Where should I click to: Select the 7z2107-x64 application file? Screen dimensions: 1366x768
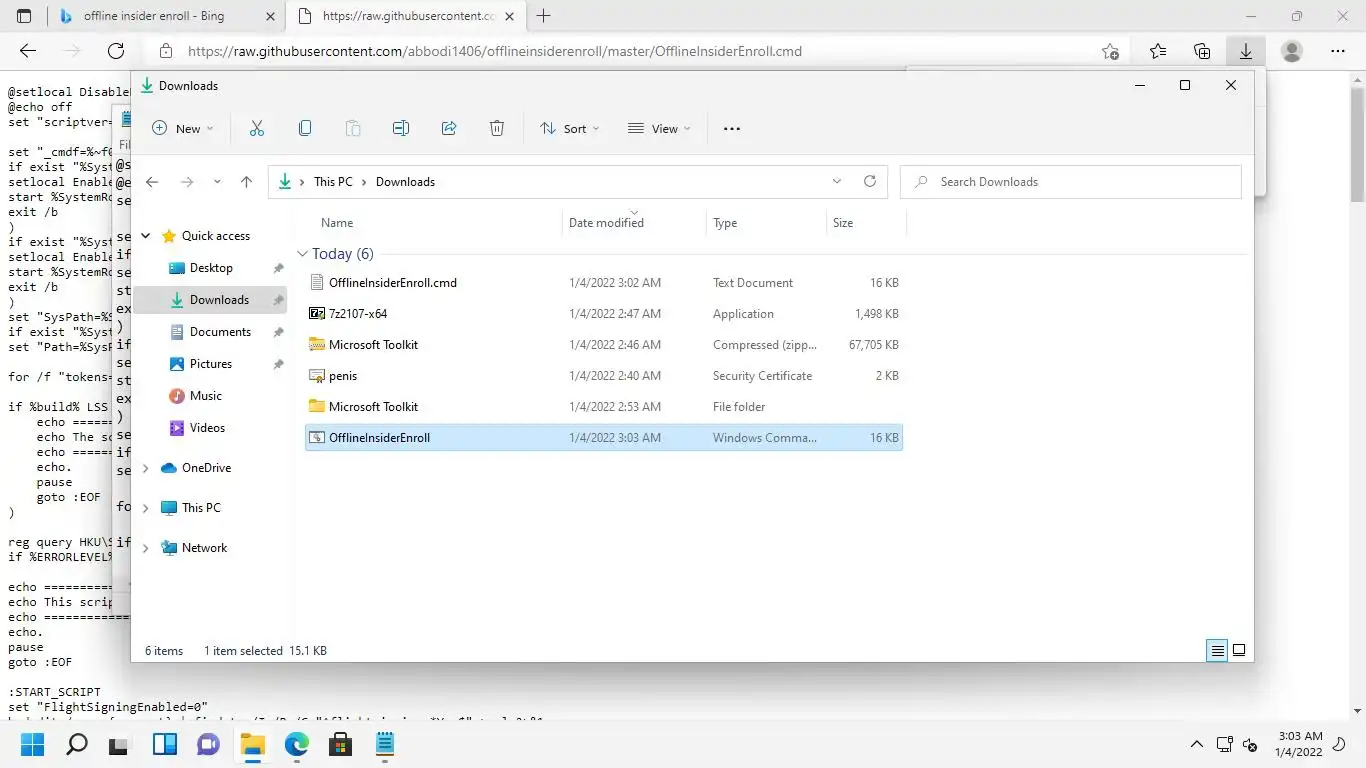point(604,314)
